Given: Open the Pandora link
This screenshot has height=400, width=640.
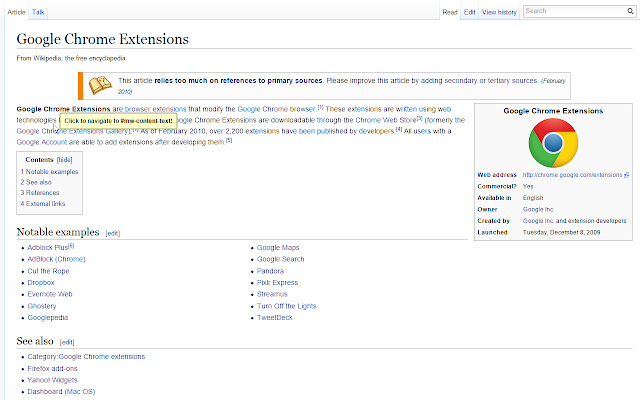Looking at the screenshot, I should pos(270,271).
